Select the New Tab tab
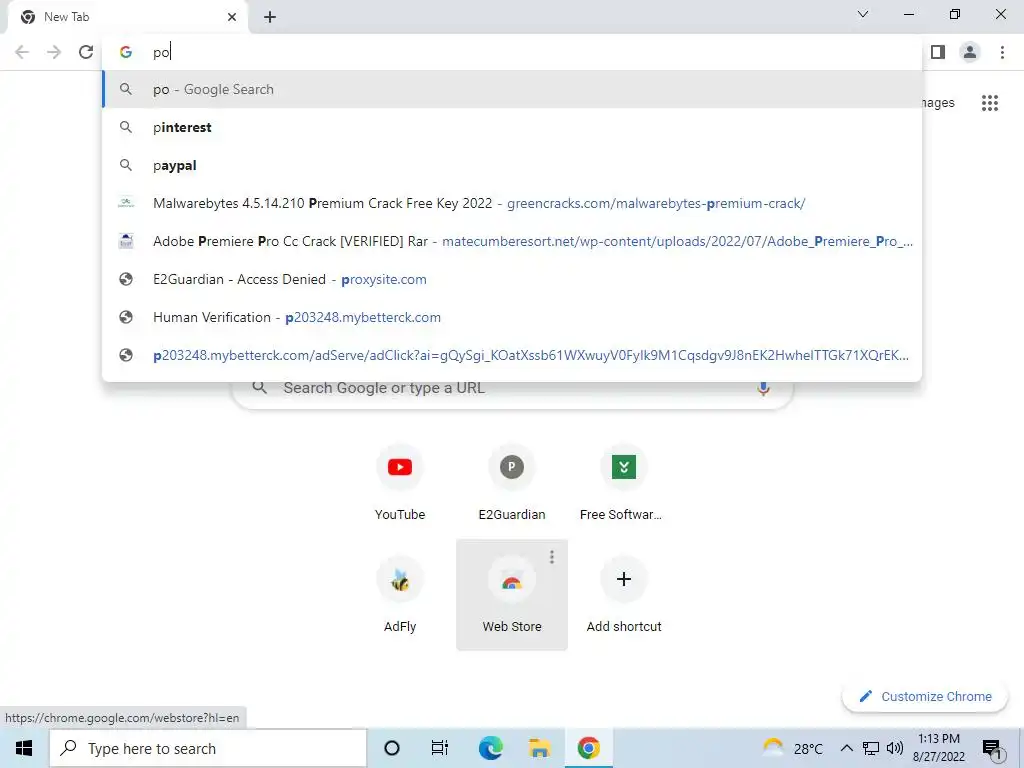 [128, 17]
